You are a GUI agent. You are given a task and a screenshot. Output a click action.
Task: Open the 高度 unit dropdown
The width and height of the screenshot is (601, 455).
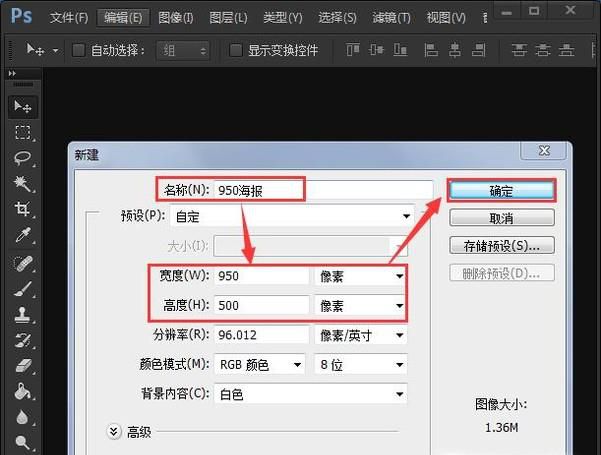pyautogui.click(x=360, y=306)
